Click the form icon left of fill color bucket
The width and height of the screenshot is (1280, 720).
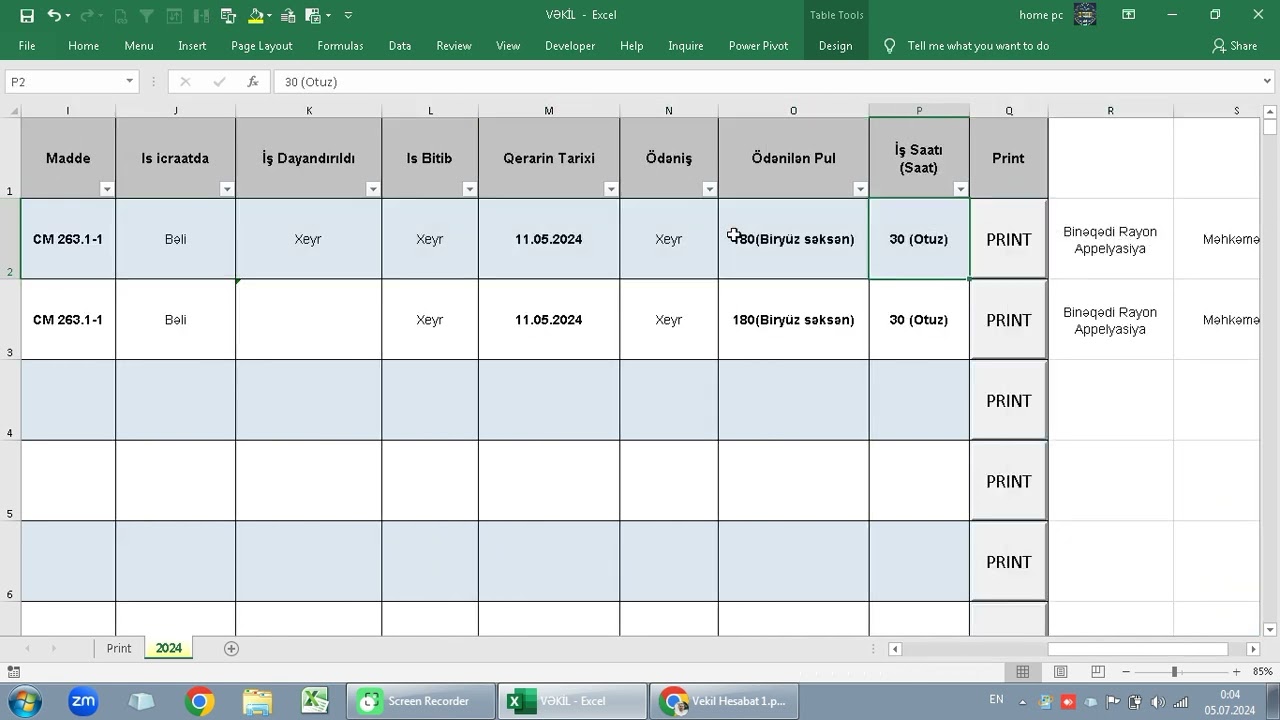click(228, 15)
